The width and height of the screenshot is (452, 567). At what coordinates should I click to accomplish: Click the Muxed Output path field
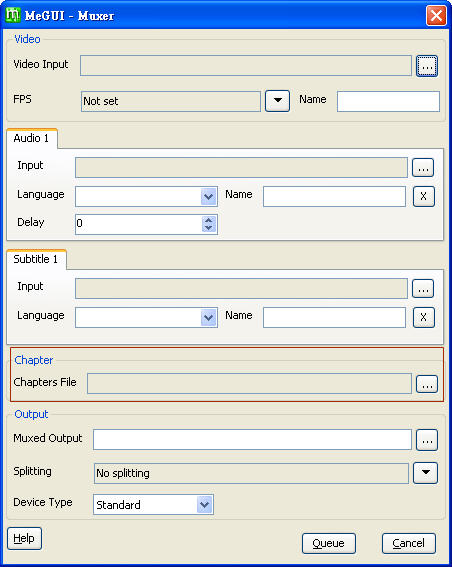coord(252,440)
